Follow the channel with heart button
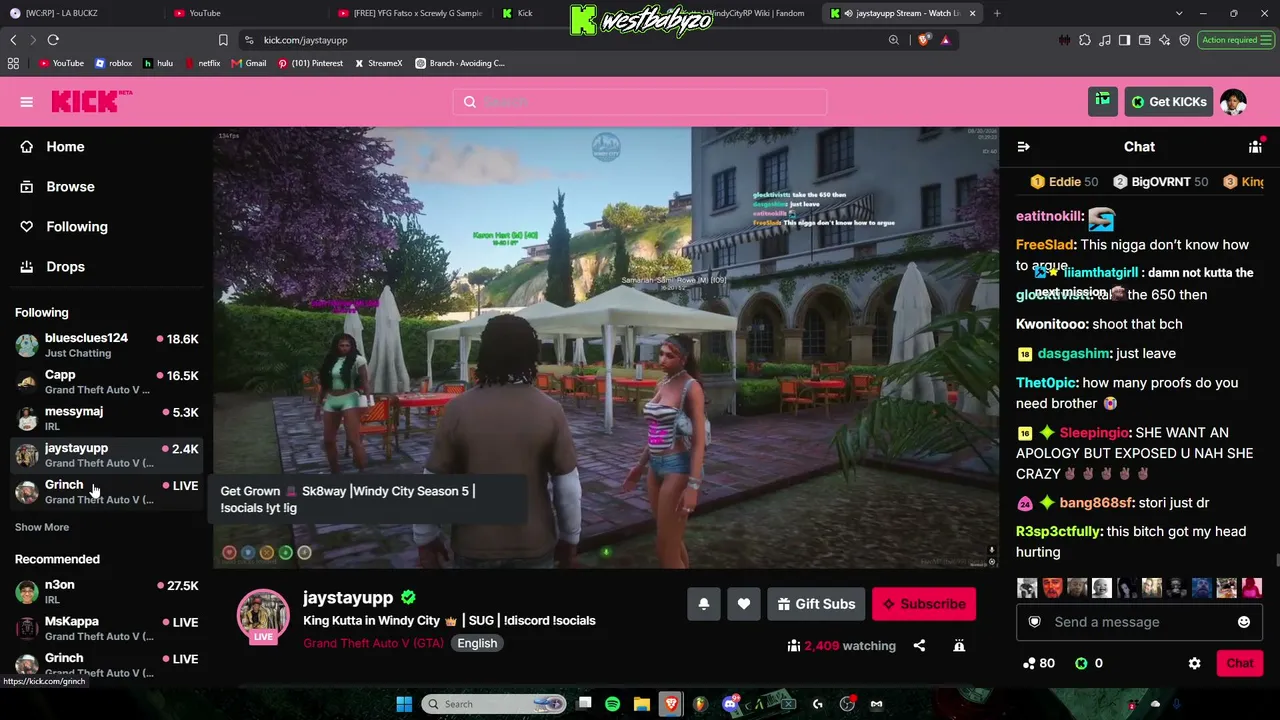 point(744,604)
